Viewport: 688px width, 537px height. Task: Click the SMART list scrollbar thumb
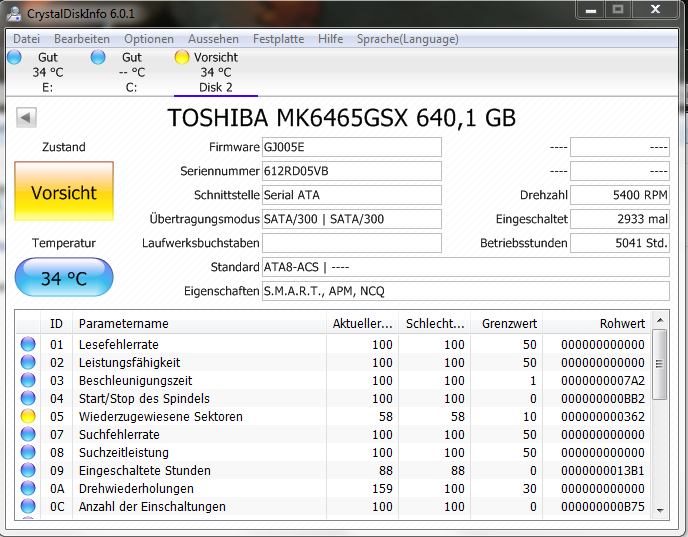click(659, 364)
